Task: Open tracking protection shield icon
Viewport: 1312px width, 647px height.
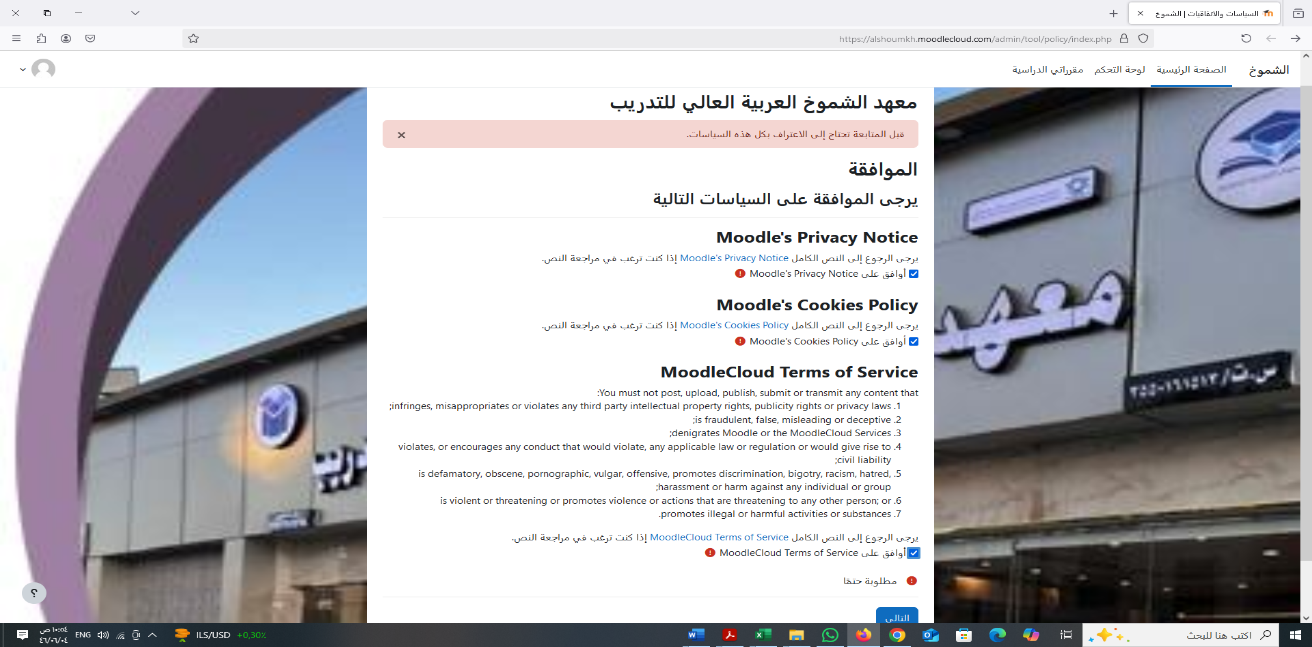Action: pos(1143,38)
